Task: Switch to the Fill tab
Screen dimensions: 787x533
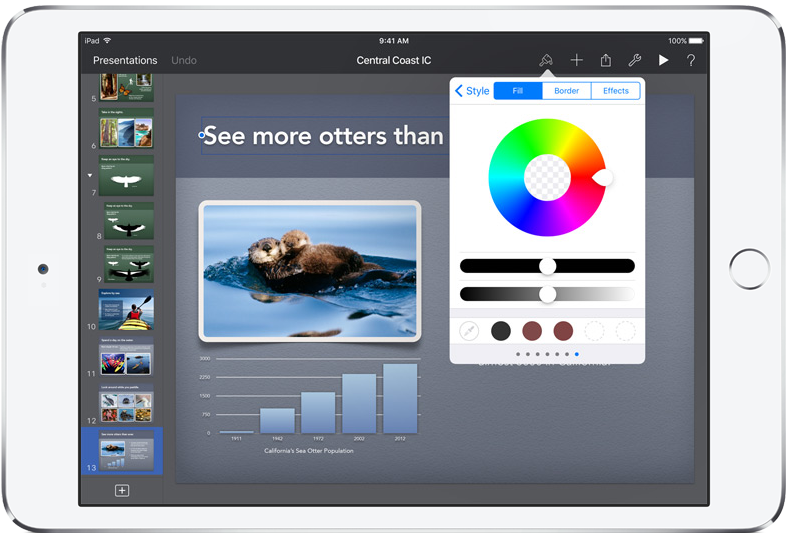Action: point(518,91)
